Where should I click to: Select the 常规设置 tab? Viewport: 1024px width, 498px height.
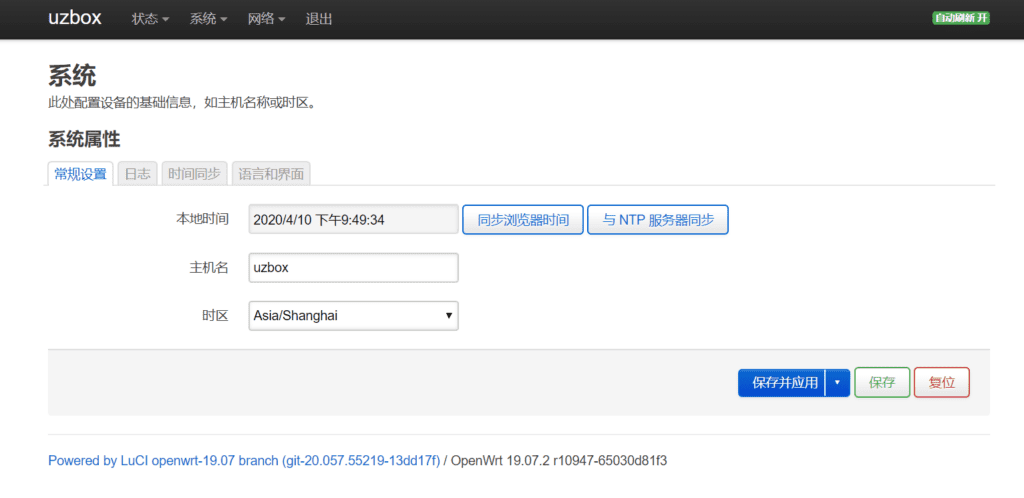tap(80, 174)
